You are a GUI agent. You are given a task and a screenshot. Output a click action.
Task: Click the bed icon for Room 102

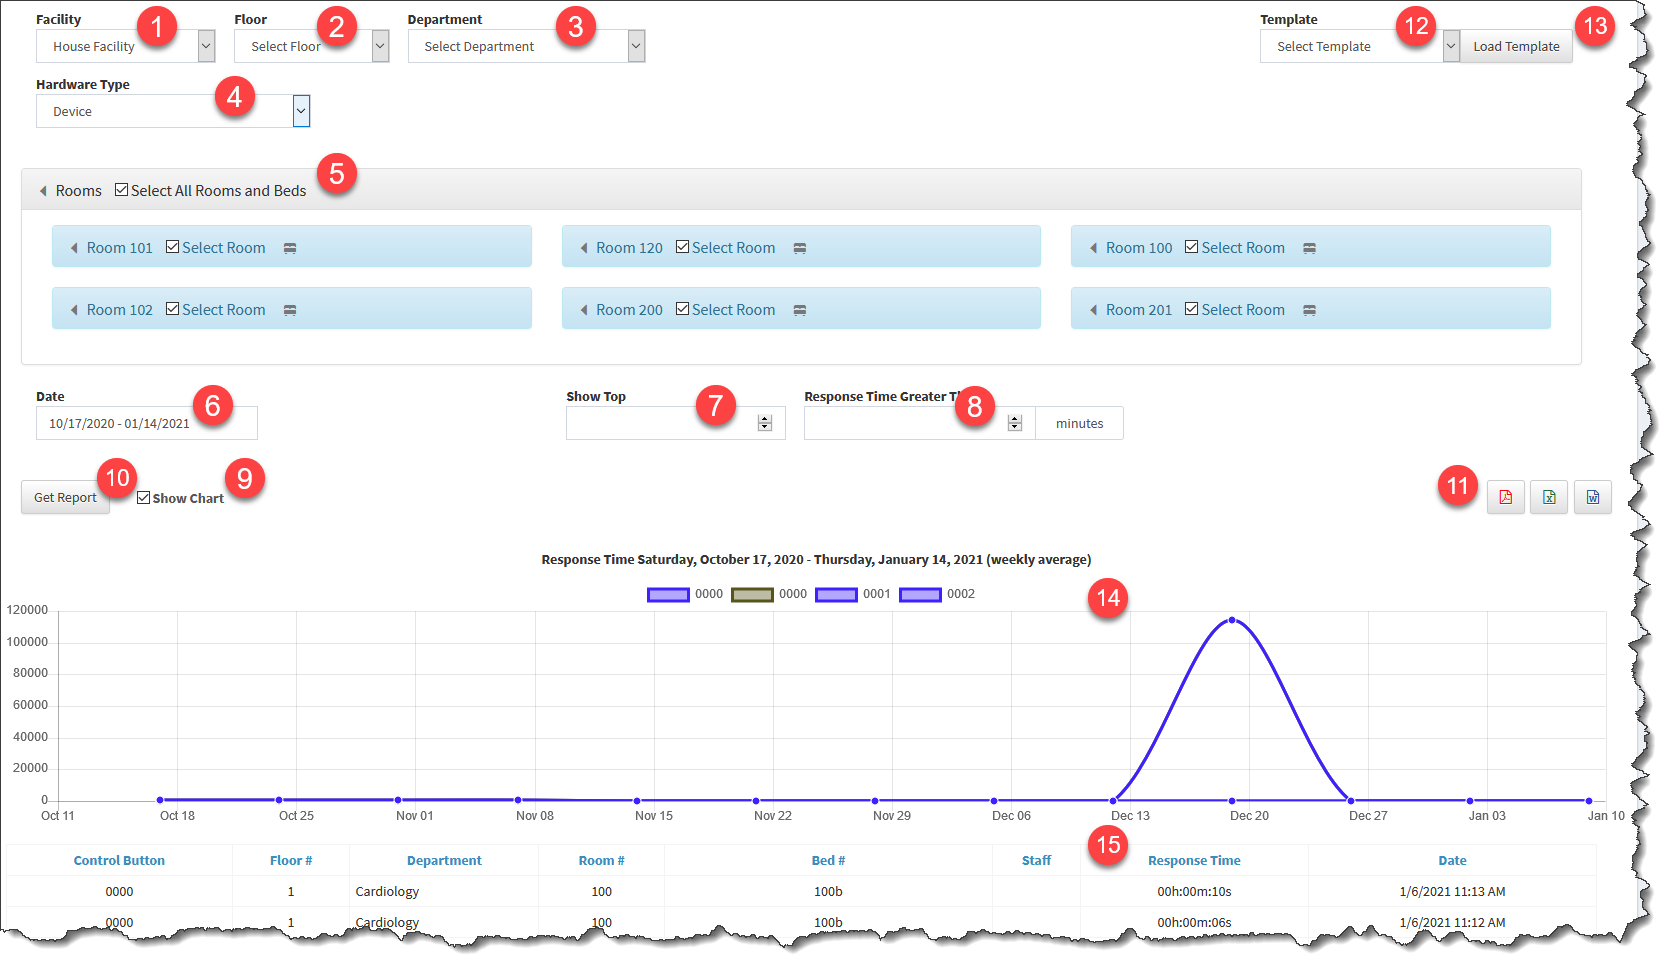click(290, 310)
